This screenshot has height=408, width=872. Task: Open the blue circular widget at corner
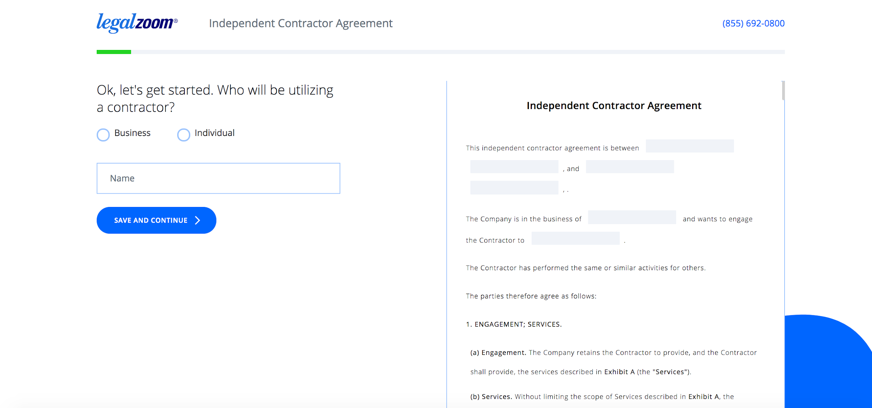coord(829,362)
